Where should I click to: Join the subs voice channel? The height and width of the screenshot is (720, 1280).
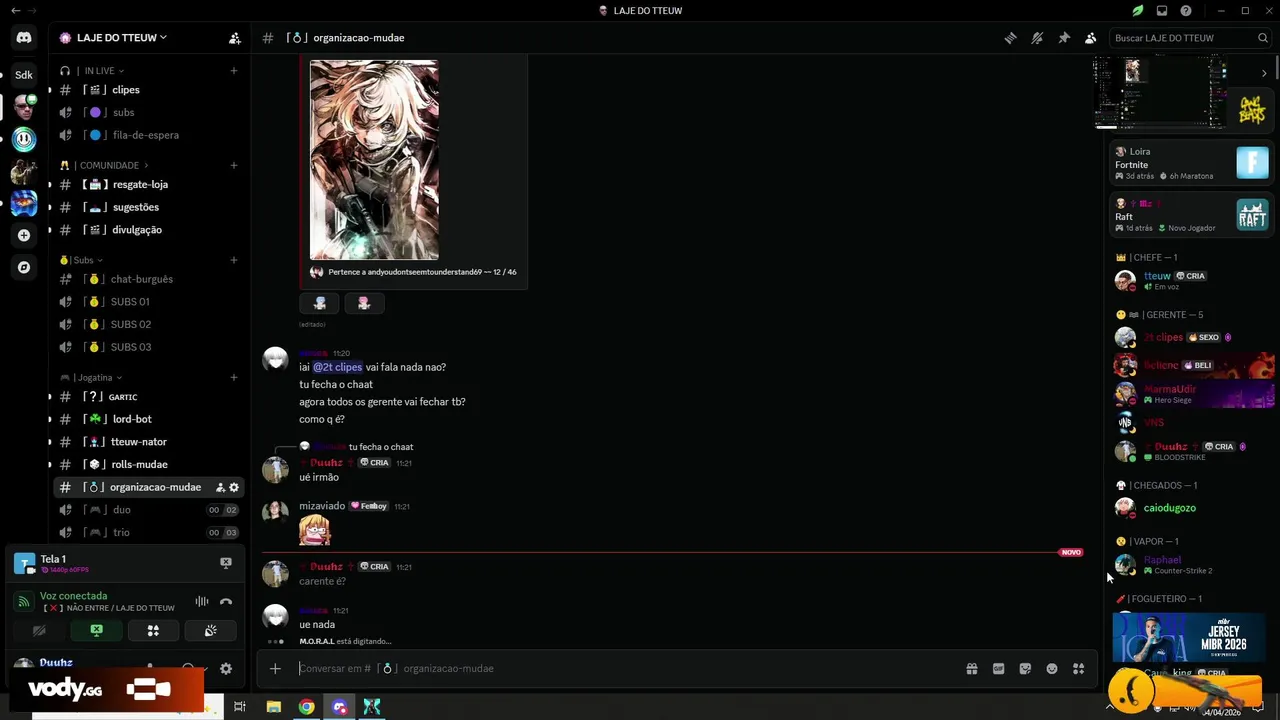pos(148,112)
